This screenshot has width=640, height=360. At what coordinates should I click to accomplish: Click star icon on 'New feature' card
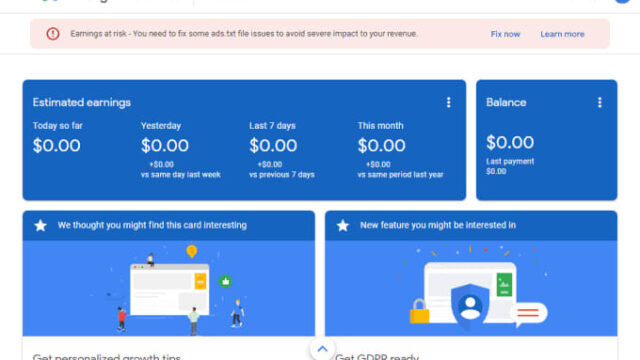point(343,225)
